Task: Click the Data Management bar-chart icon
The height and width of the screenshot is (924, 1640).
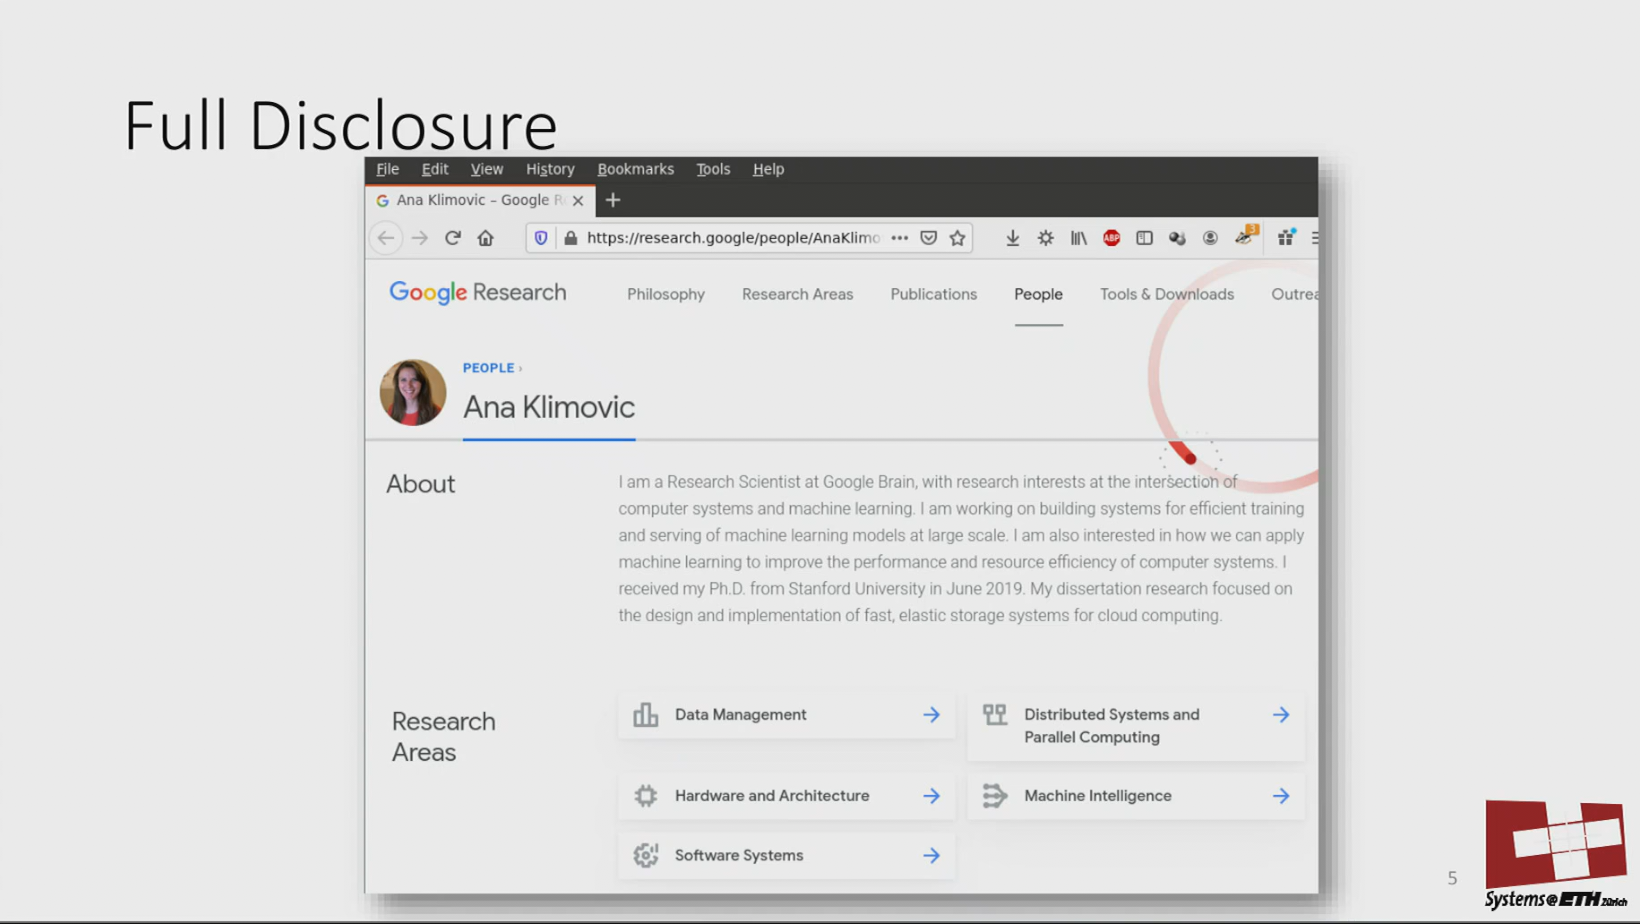Action: pos(646,715)
